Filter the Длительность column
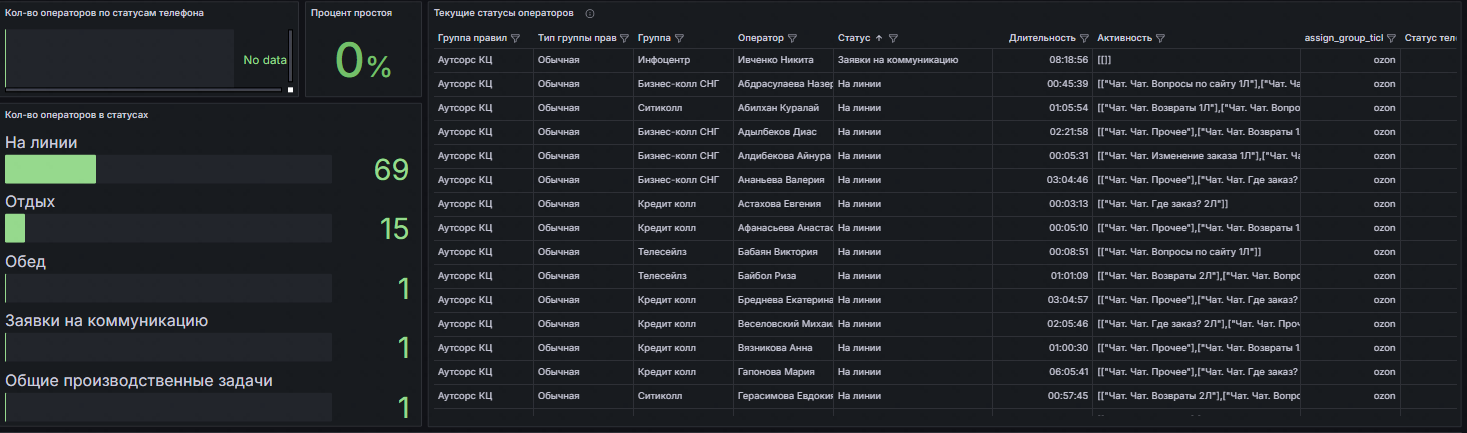 coord(1084,38)
